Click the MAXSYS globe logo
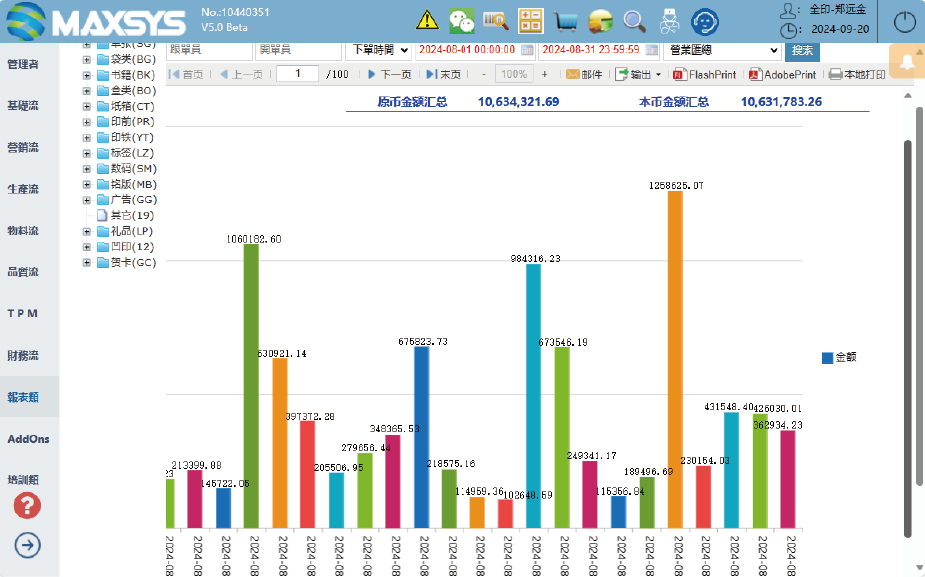925x577 pixels. (26, 21)
